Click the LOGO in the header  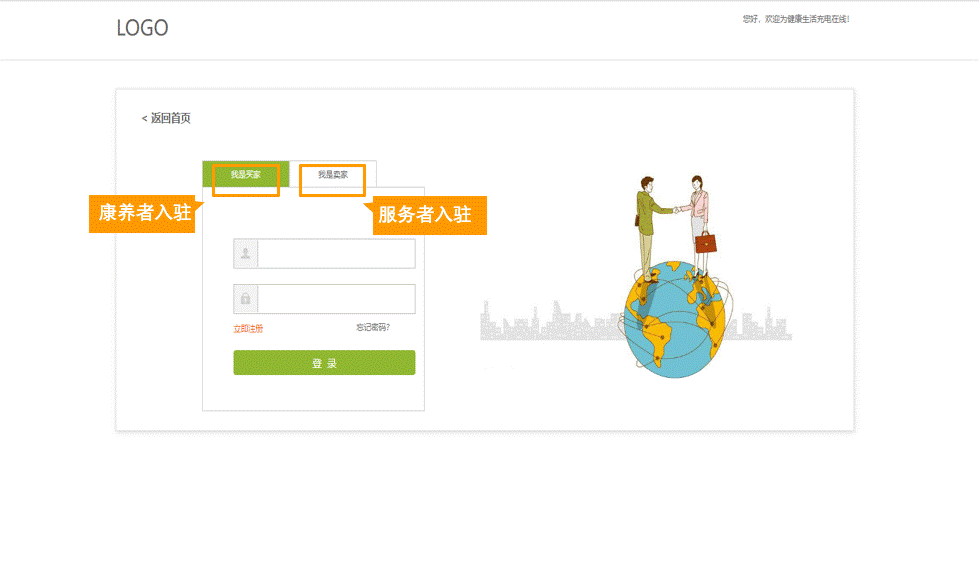(142, 28)
